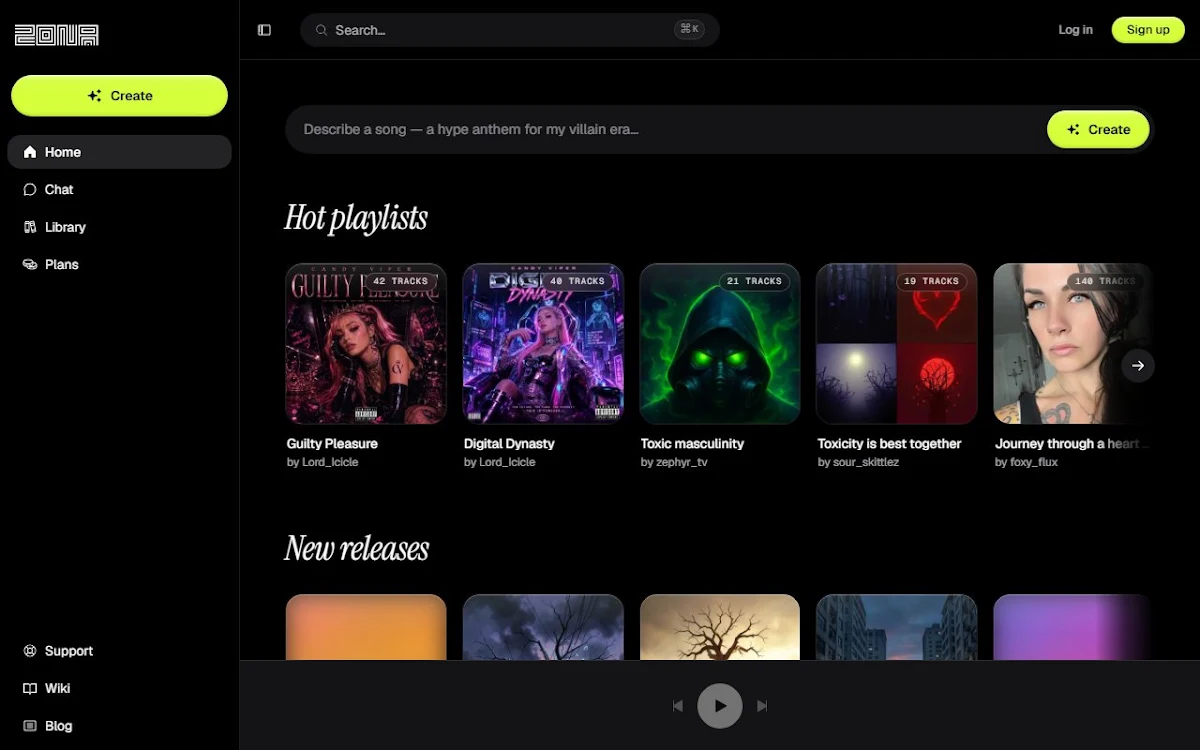Click the Zona logo in sidebar
Image resolution: width=1200 pixels, height=750 pixels.
tap(56, 35)
